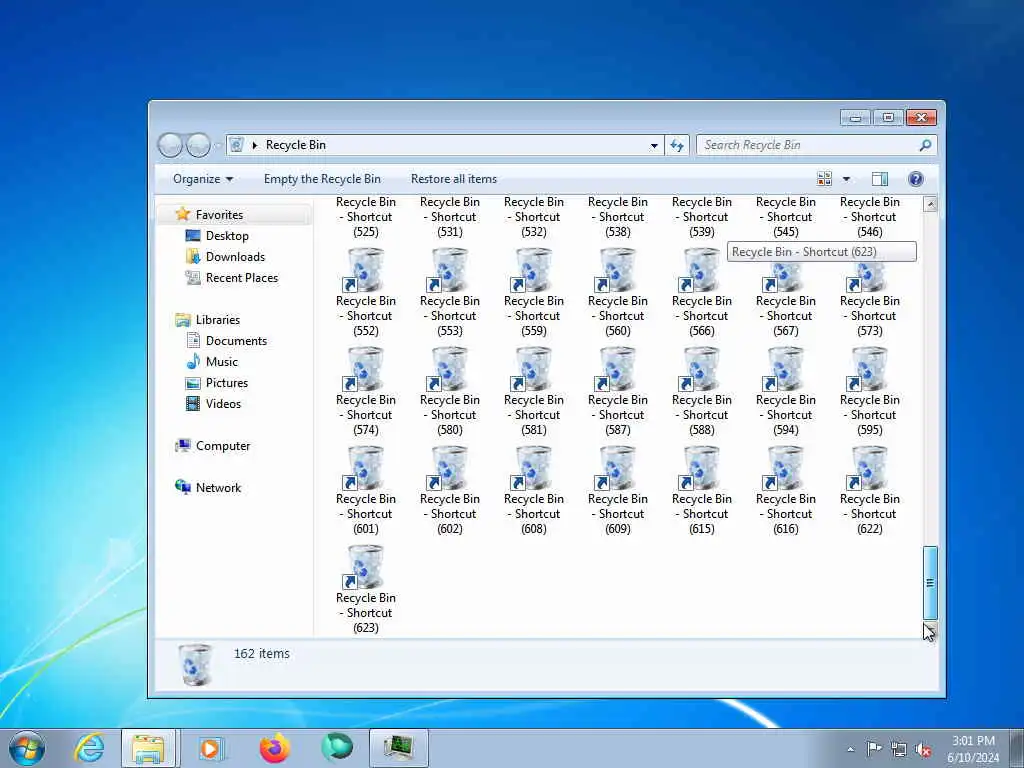Open Downloads in navigation pane
The image size is (1024, 768).
coord(235,257)
